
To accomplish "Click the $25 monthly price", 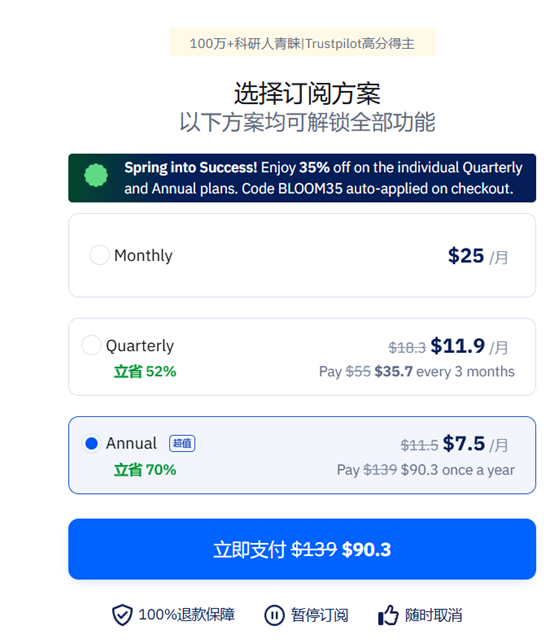I will pyautogui.click(x=466, y=255).
